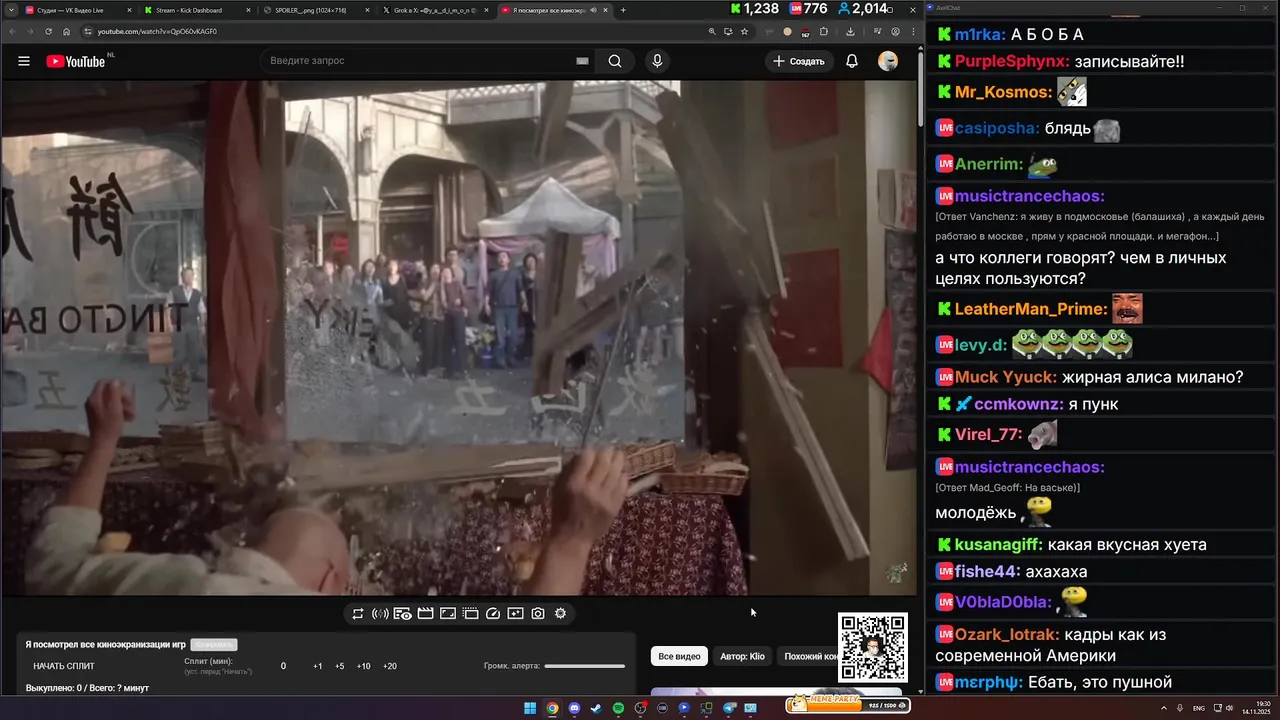
Task: Click username Ozark_lotrak in chat
Action: point(1005,634)
